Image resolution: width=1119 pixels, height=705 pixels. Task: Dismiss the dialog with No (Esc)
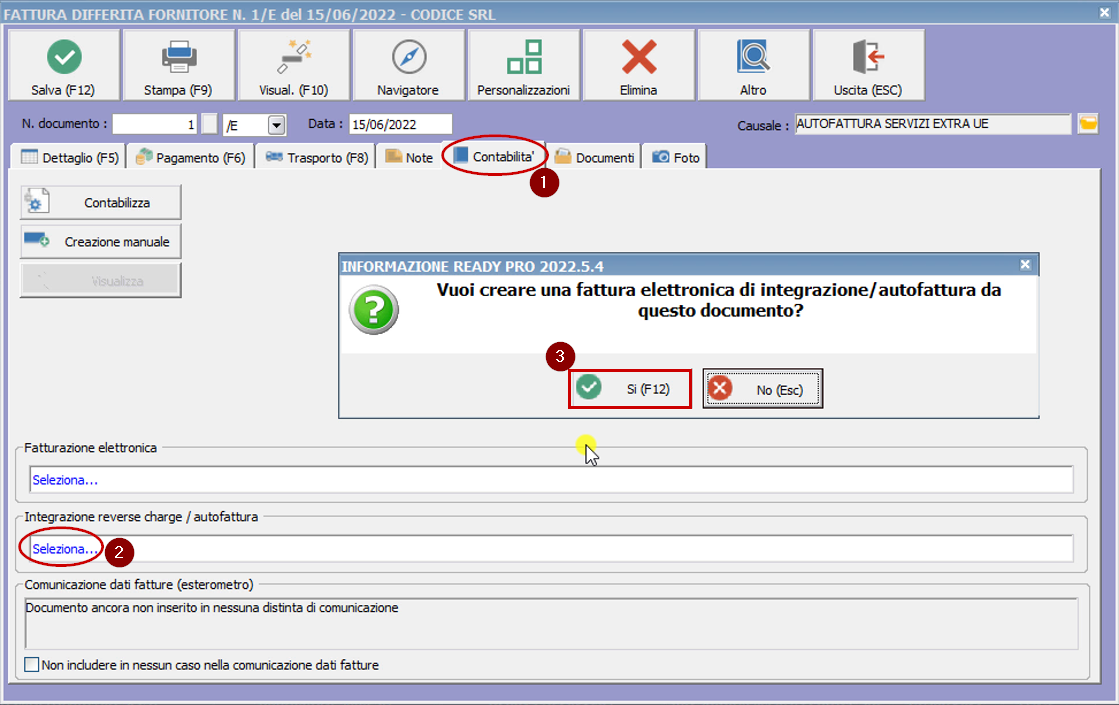(761, 388)
